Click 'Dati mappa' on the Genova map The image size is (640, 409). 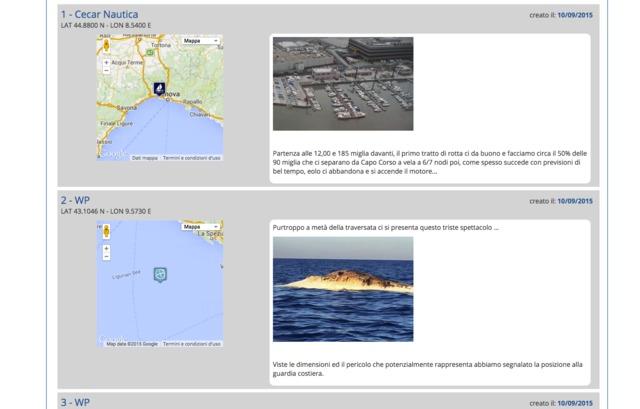tap(145, 158)
